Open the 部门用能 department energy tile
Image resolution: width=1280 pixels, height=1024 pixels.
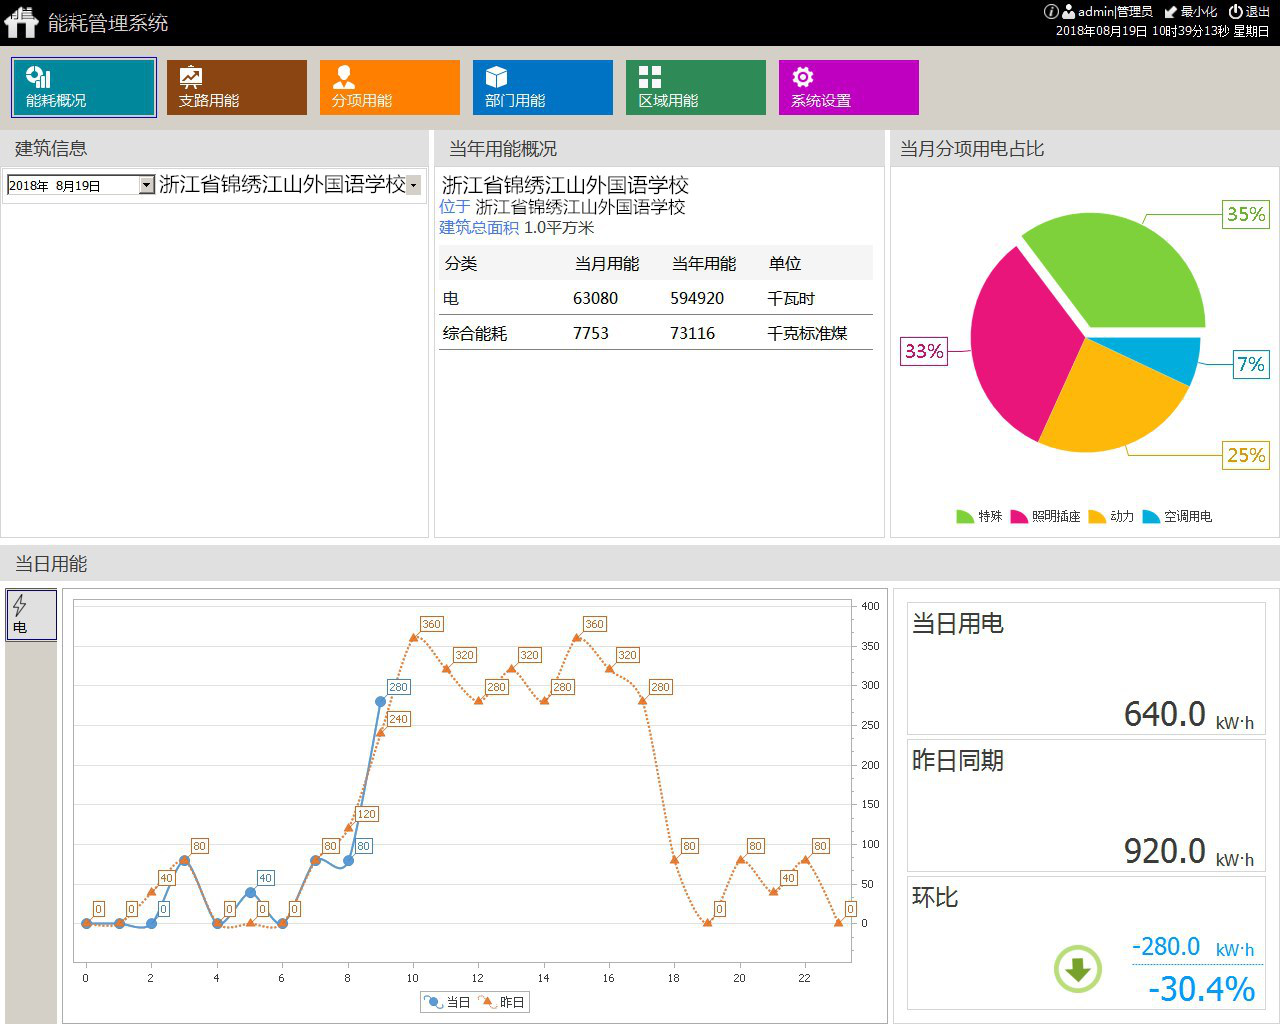[x=542, y=88]
